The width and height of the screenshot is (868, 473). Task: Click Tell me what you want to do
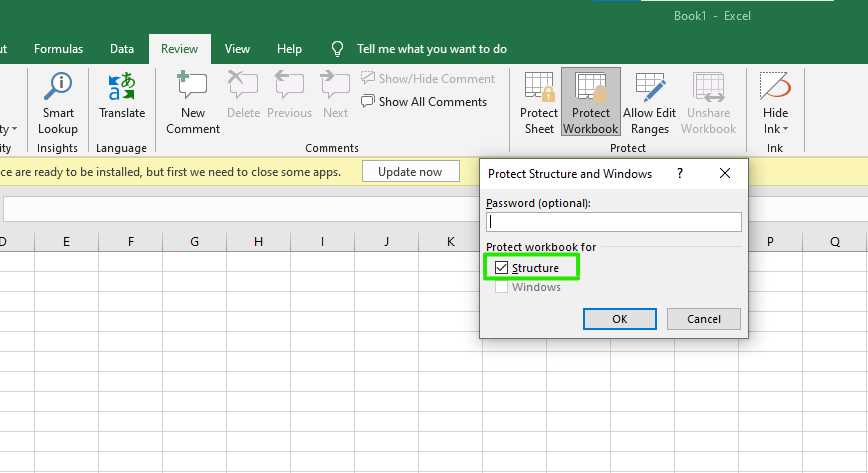point(432,49)
